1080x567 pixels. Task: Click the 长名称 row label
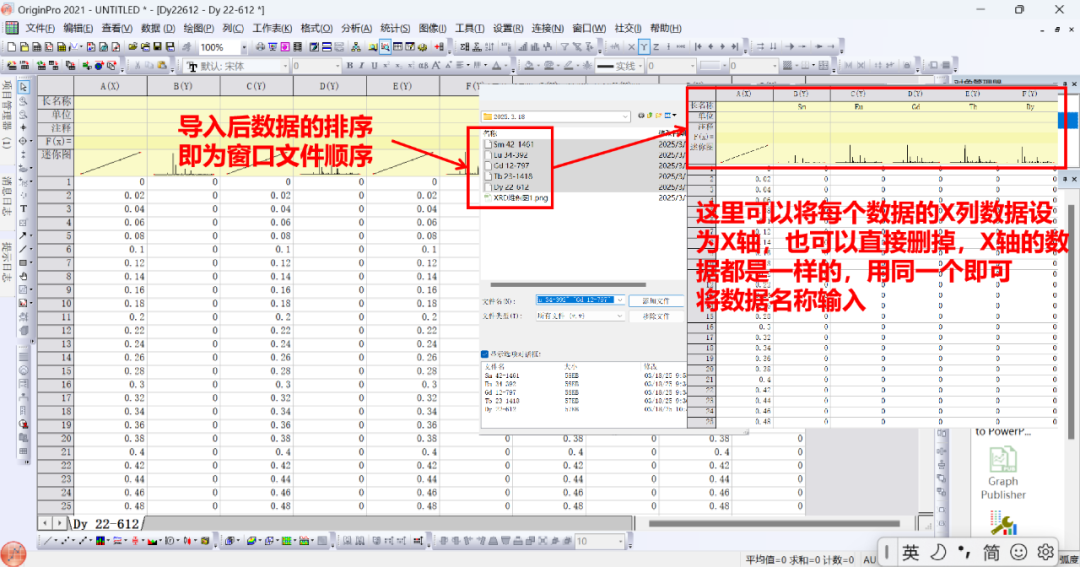(x=56, y=101)
